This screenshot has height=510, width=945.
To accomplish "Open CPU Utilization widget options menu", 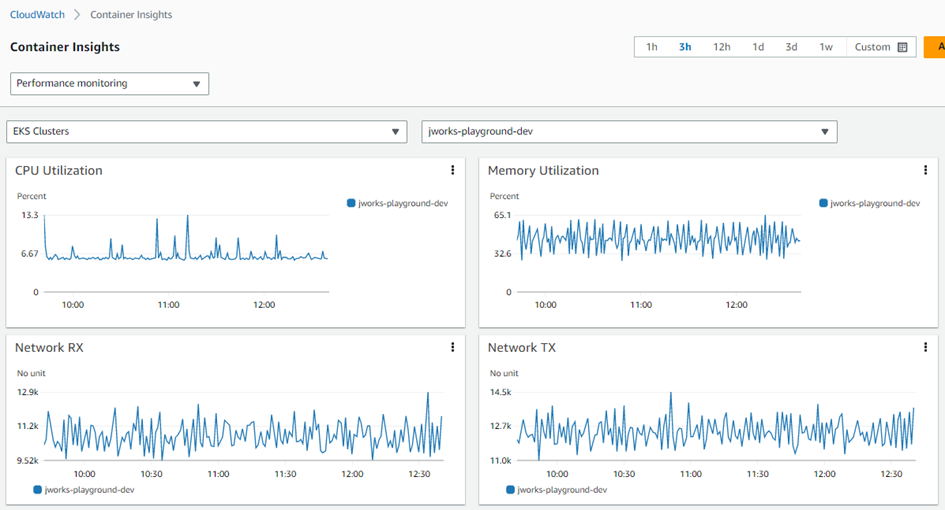I will [x=453, y=170].
